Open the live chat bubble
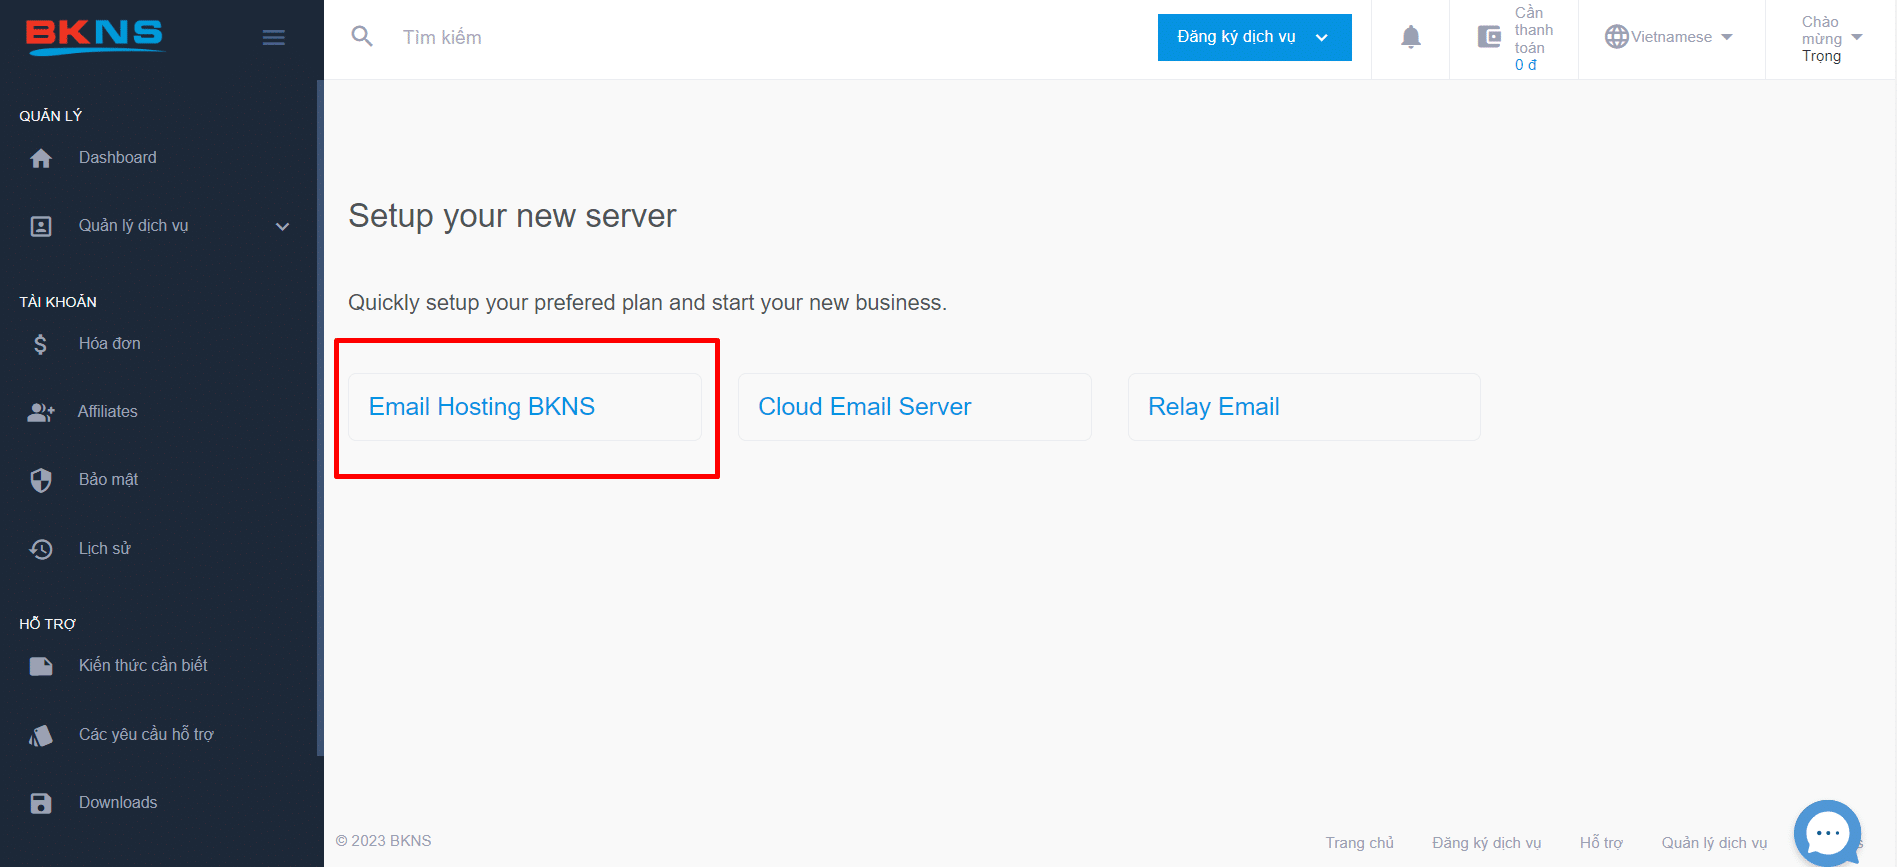The width and height of the screenshot is (1897, 867). click(x=1828, y=833)
